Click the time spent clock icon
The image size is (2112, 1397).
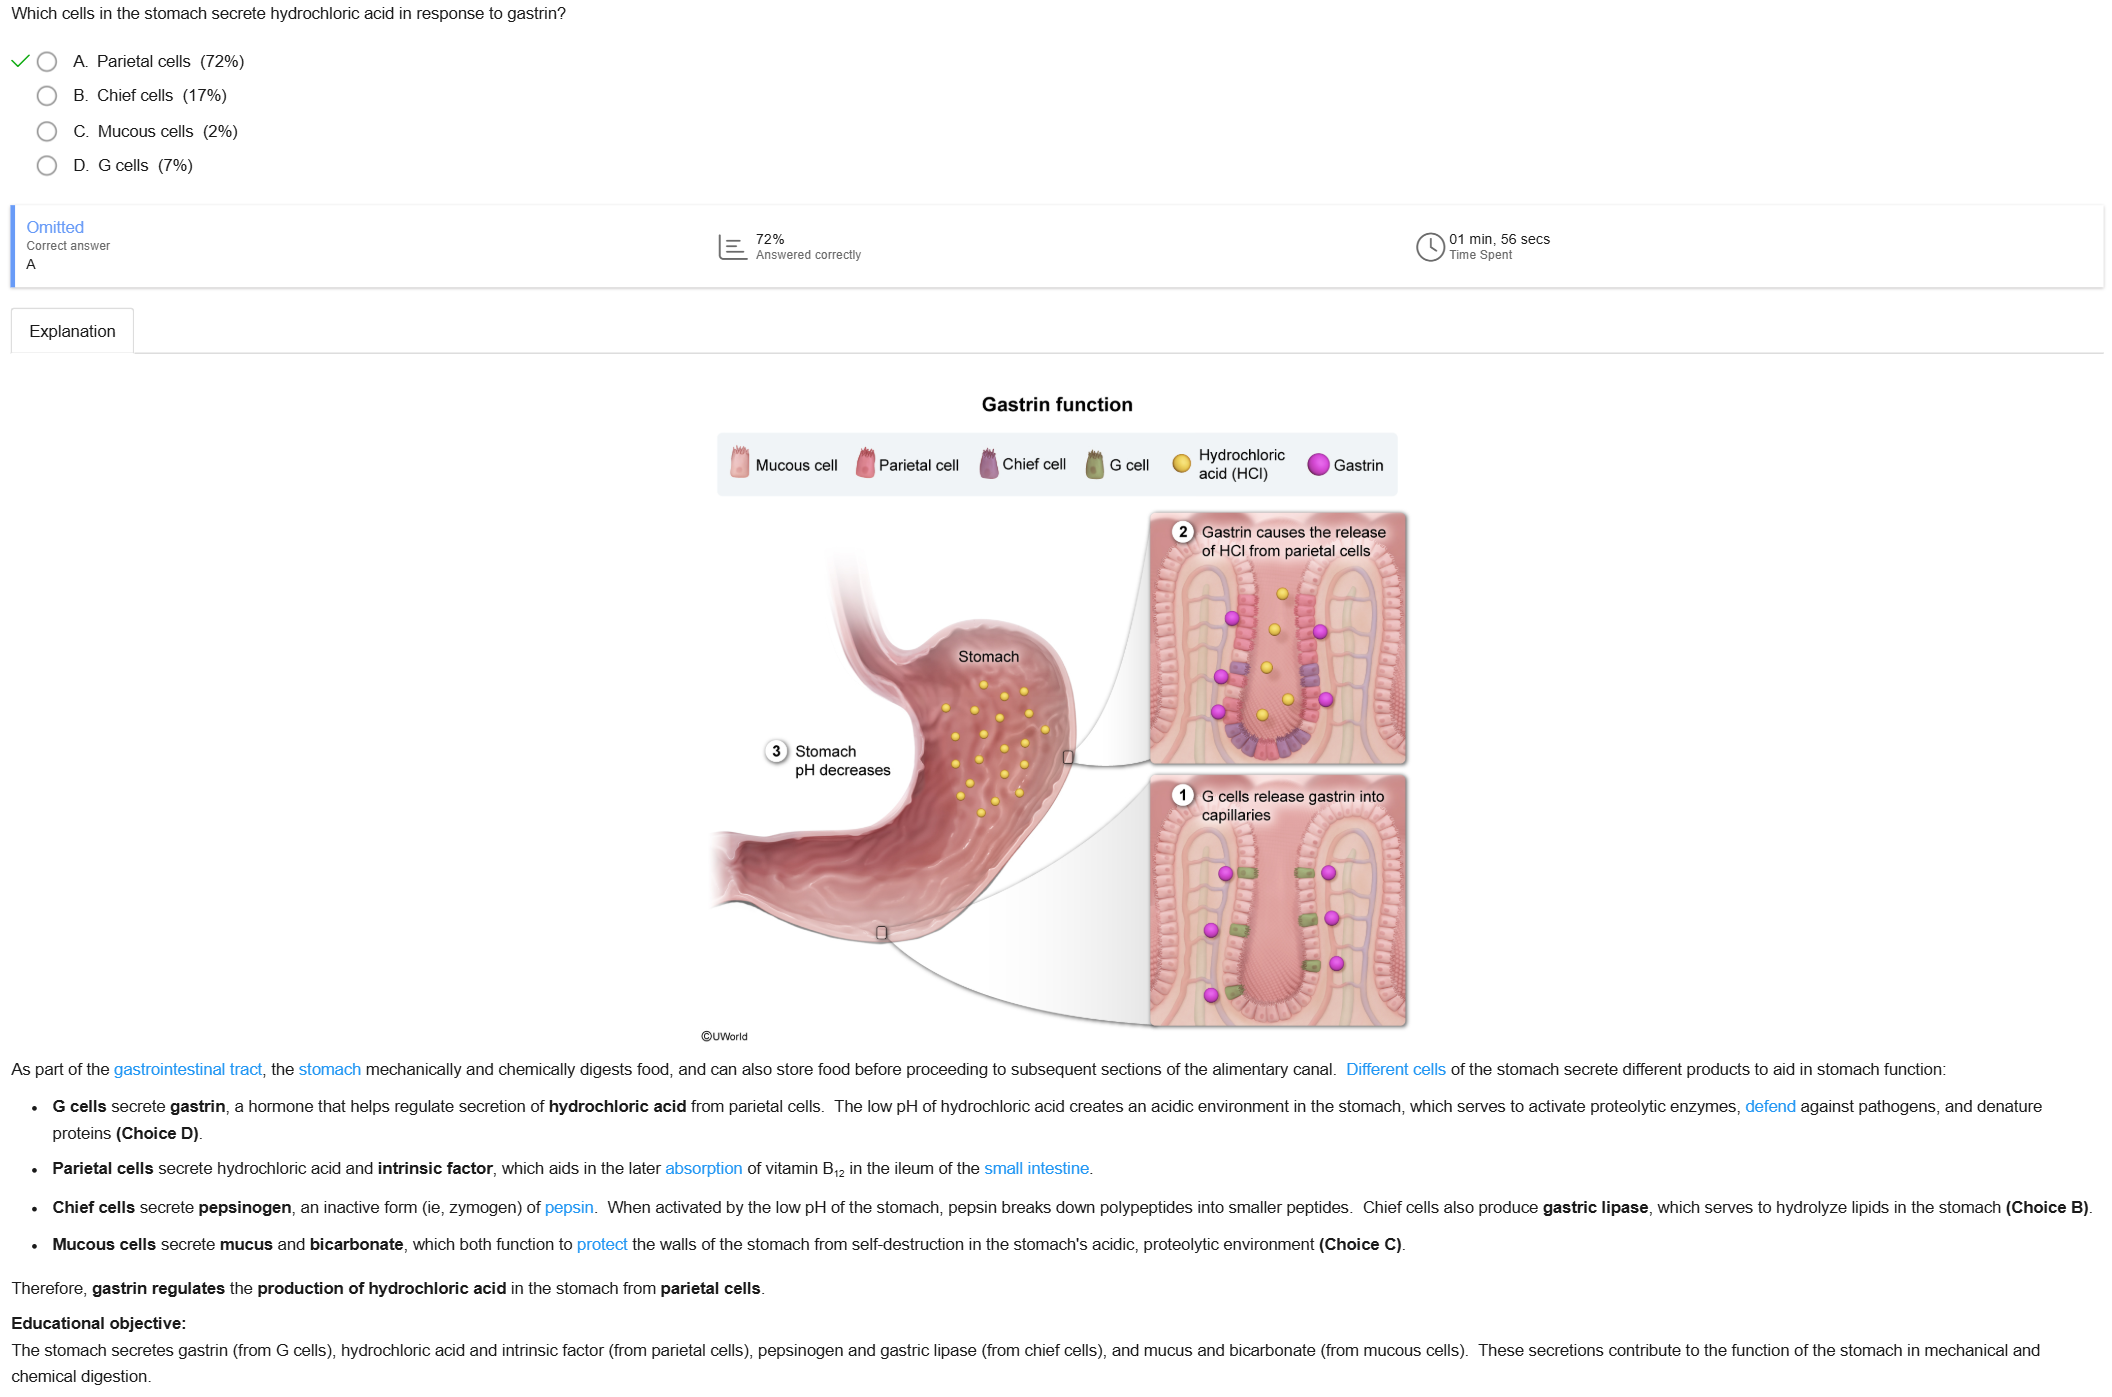1430,247
